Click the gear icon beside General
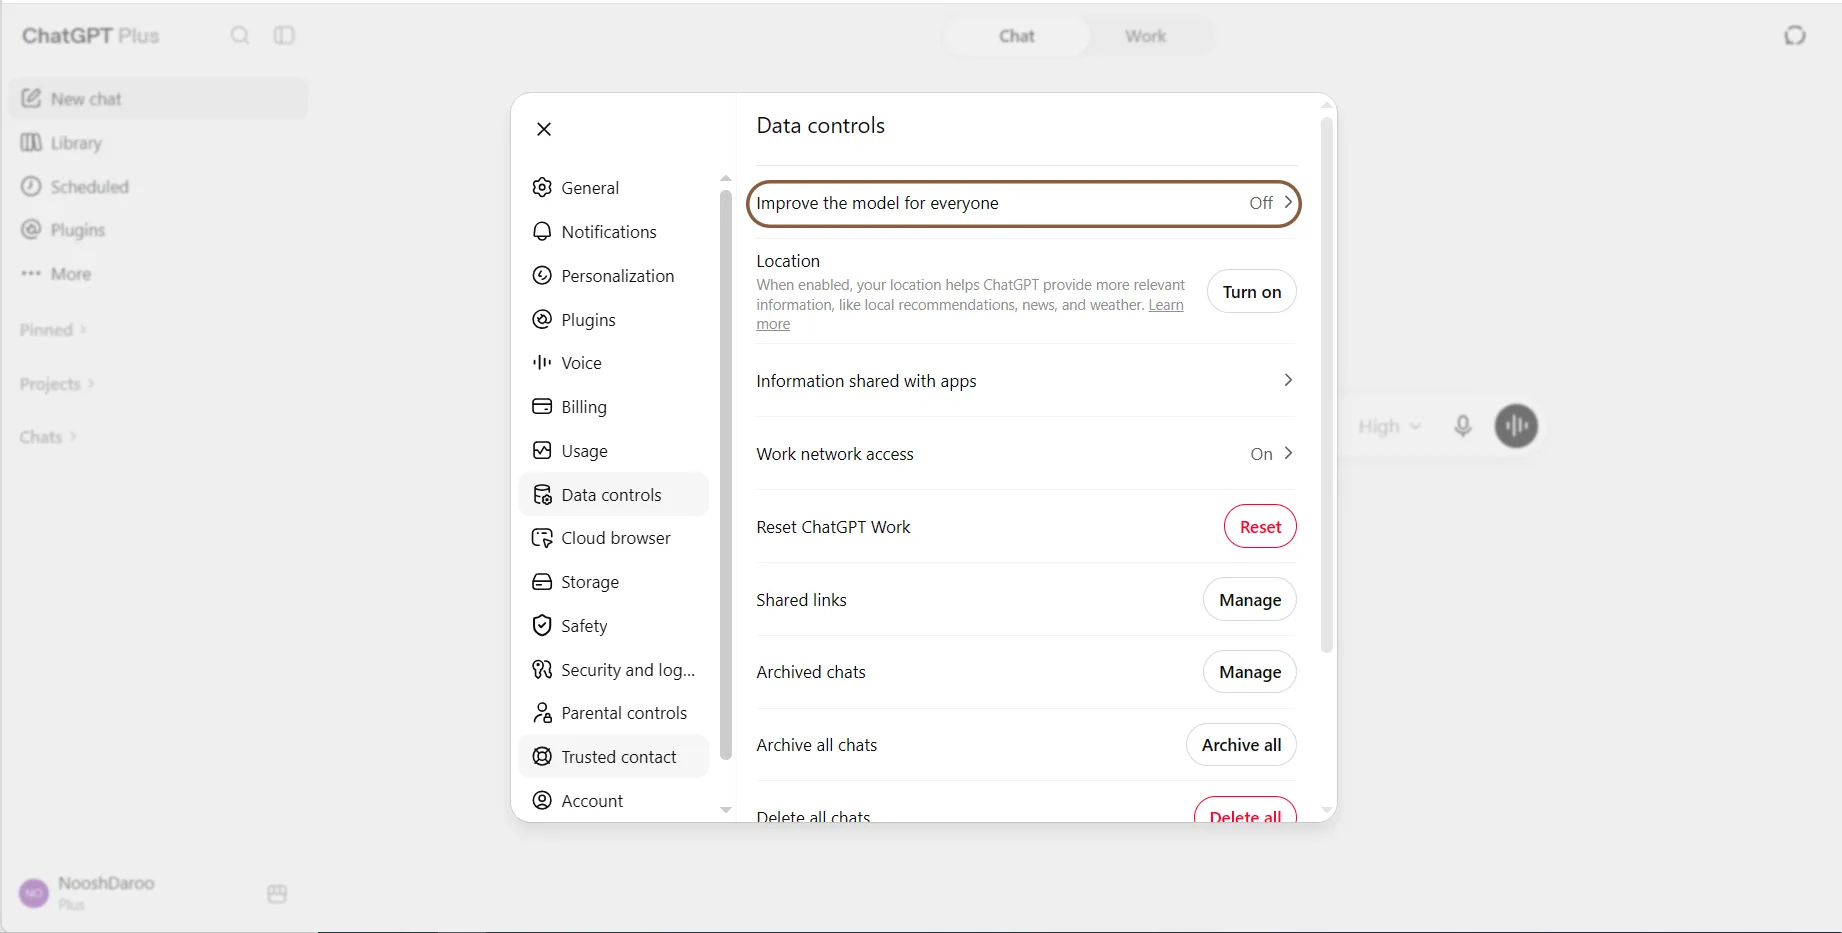Screen dimensions: 1842x933 coord(542,187)
